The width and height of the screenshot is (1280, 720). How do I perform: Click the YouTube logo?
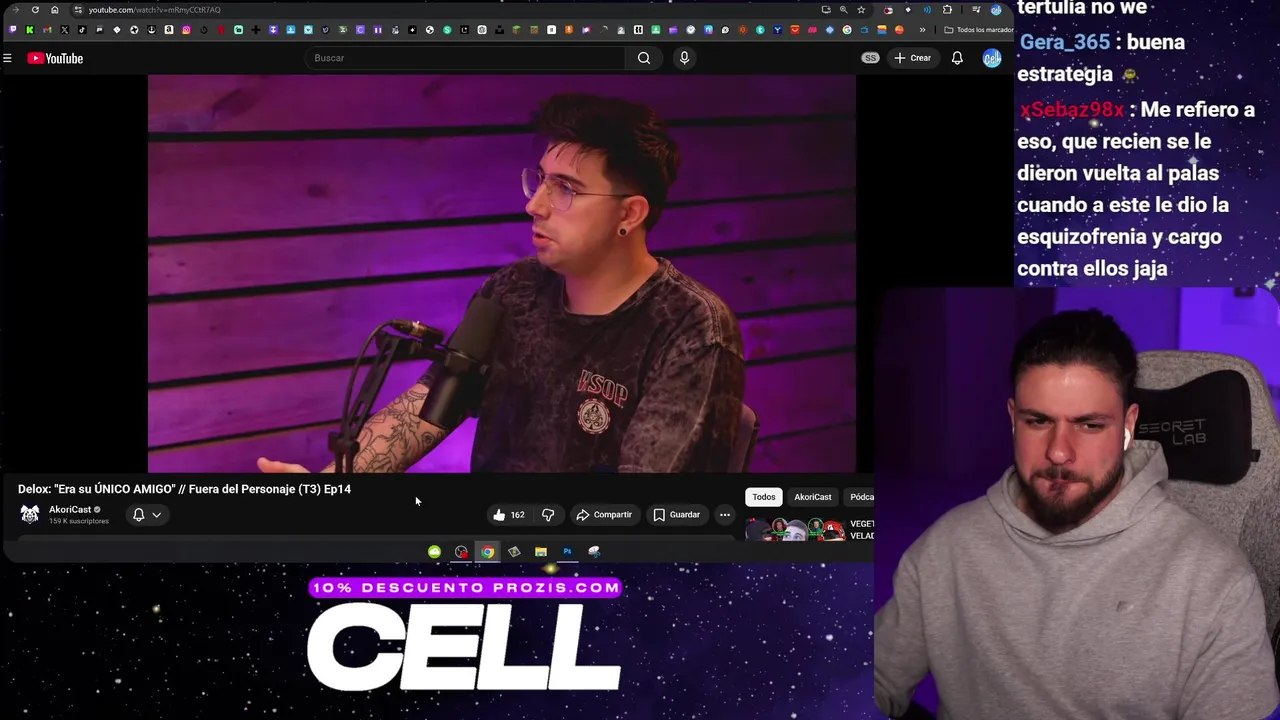click(55, 58)
